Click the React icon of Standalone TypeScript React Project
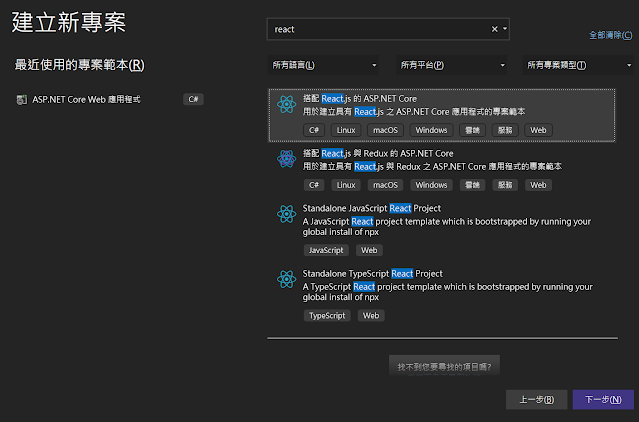The height and width of the screenshot is (422, 639). click(286, 279)
